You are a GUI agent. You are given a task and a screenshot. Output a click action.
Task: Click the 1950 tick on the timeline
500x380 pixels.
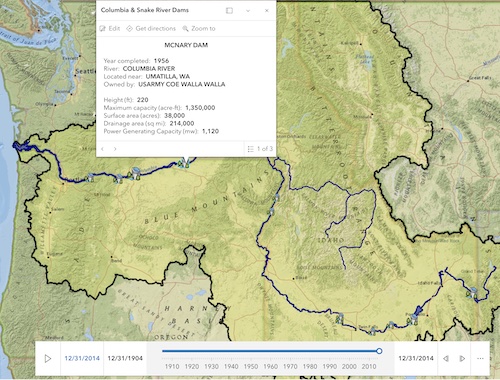[x=251, y=366]
